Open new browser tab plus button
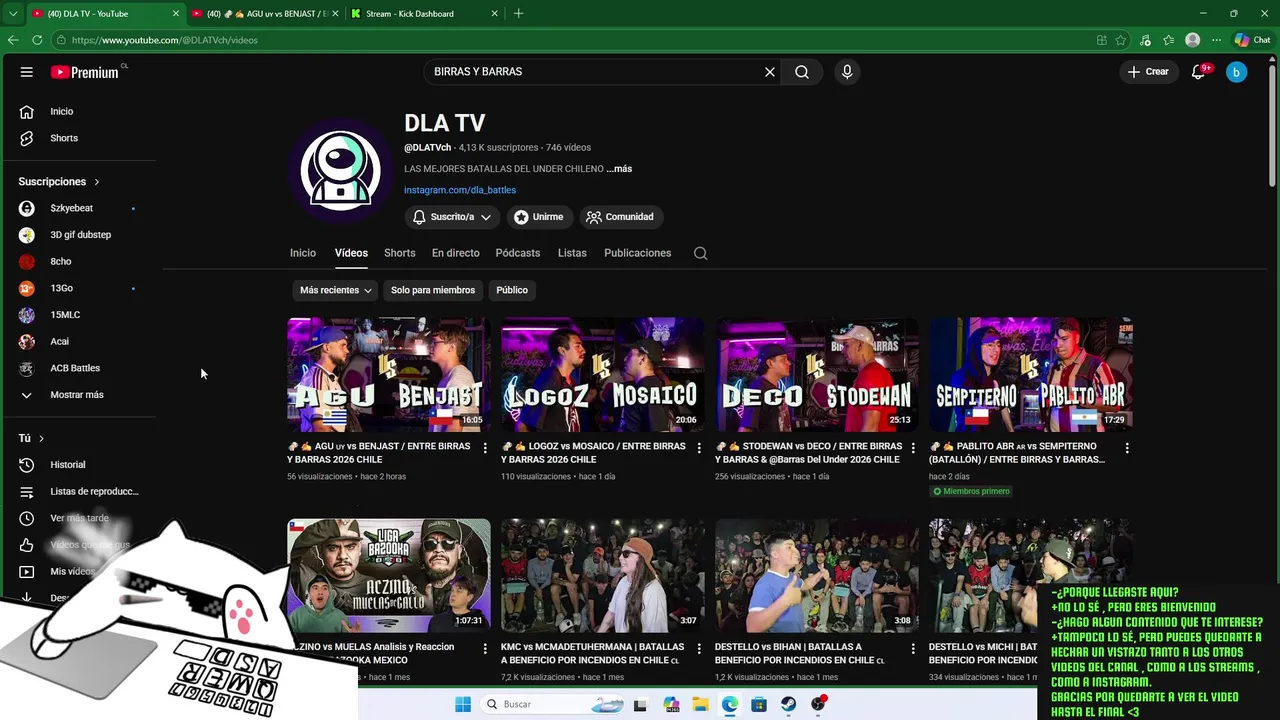The width and height of the screenshot is (1280, 720). coord(518,14)
